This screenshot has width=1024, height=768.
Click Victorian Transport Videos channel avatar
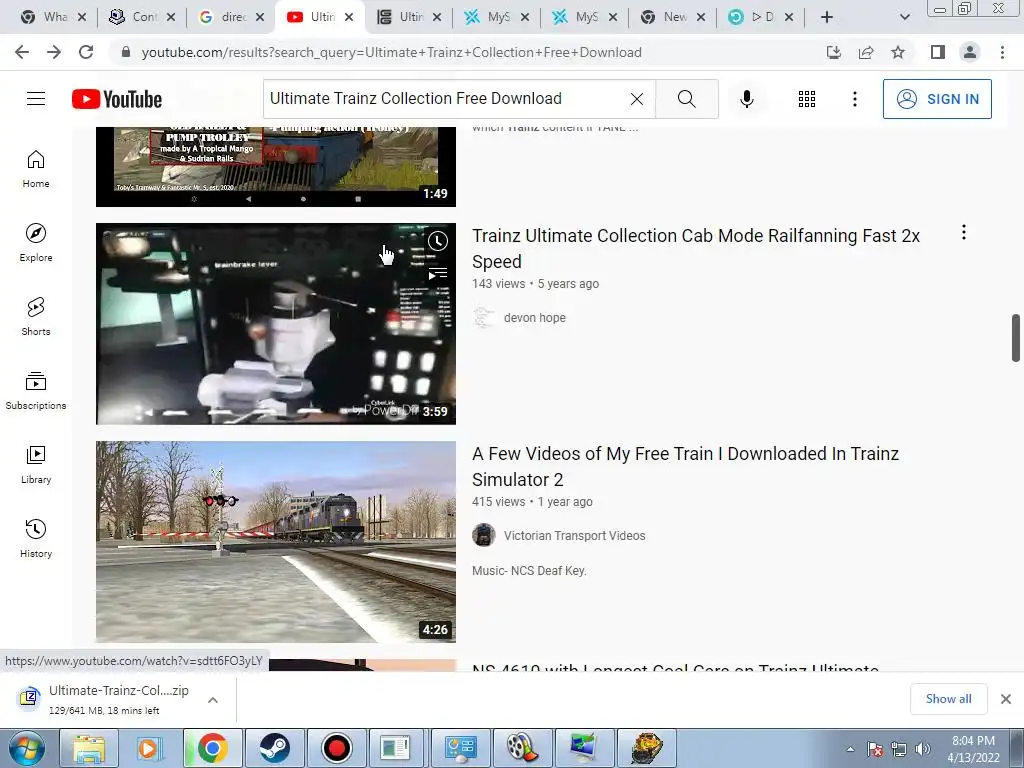pos(484,536)
